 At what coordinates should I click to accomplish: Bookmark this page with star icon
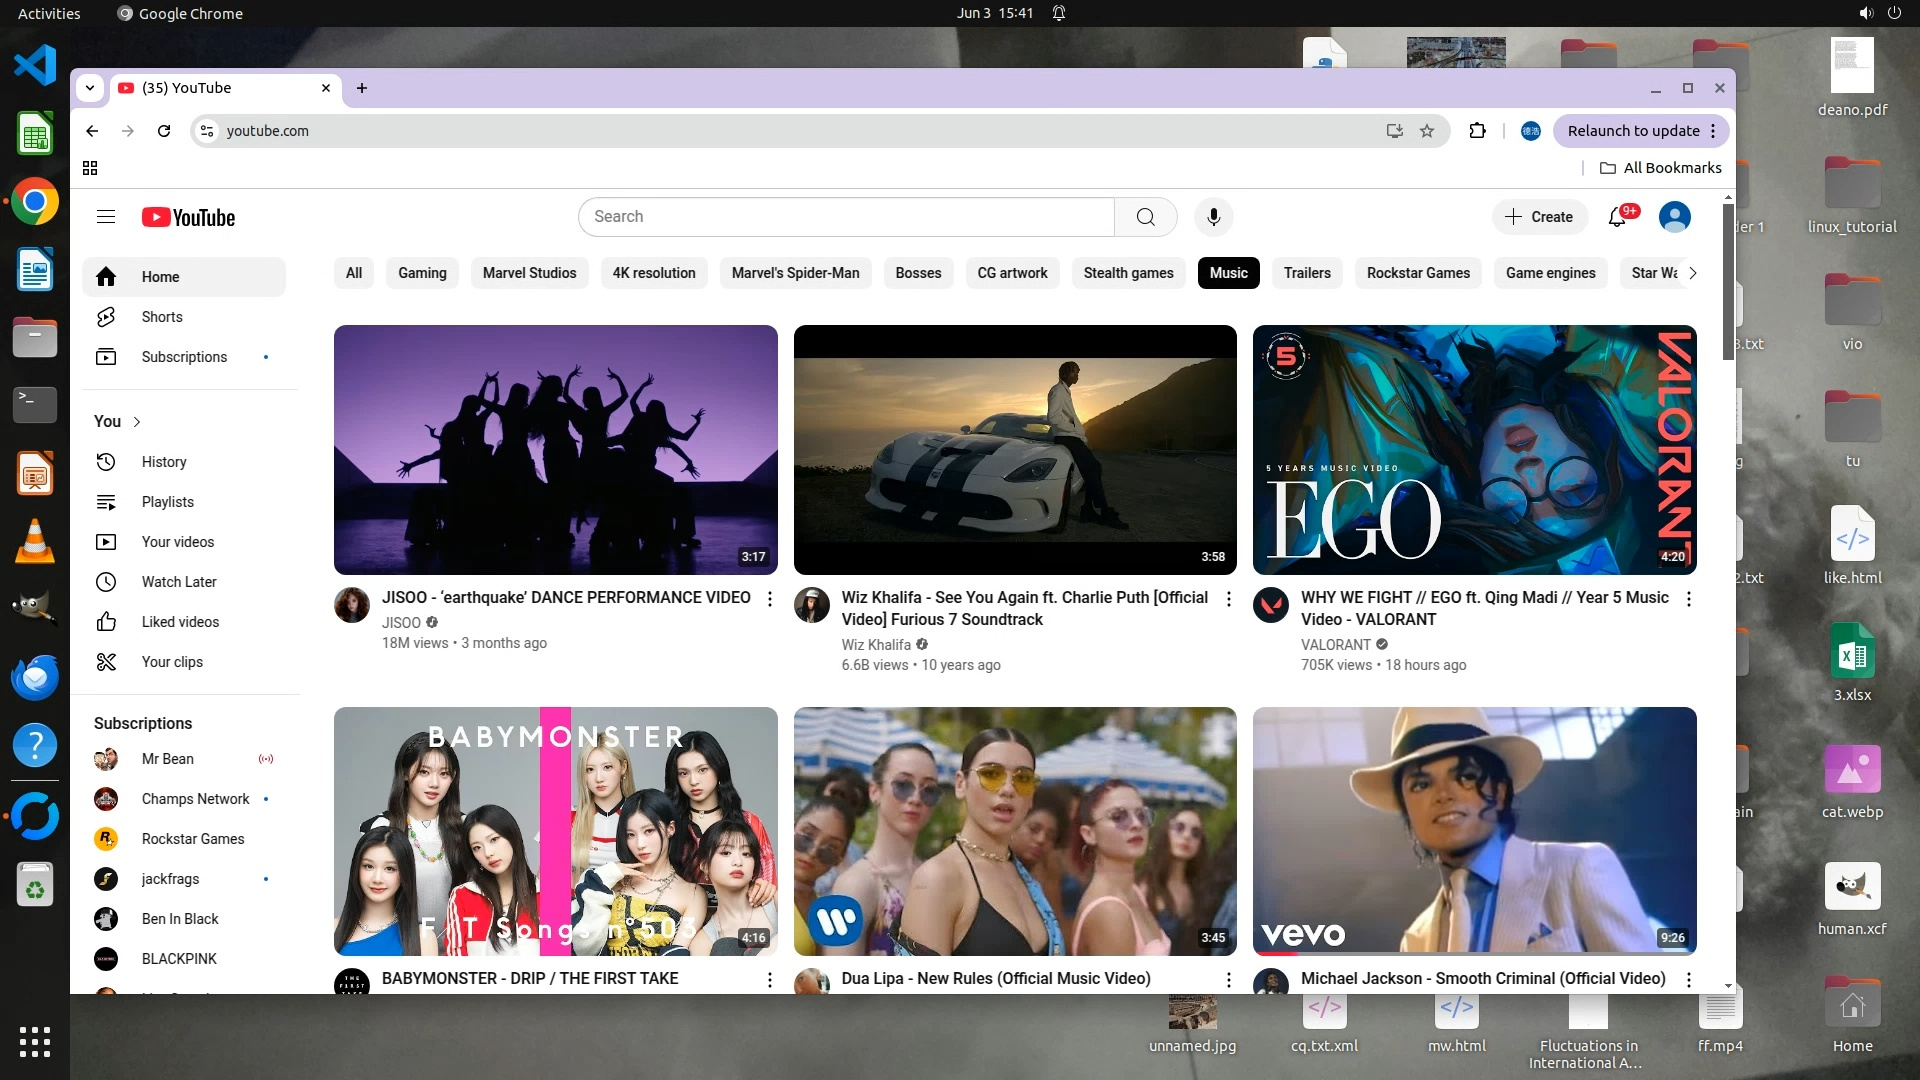point(1427,131)
